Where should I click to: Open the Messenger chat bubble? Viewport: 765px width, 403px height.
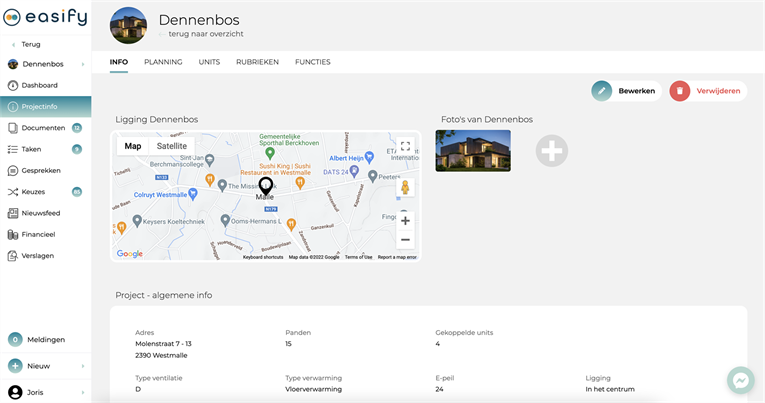click(x=740, y=380)
